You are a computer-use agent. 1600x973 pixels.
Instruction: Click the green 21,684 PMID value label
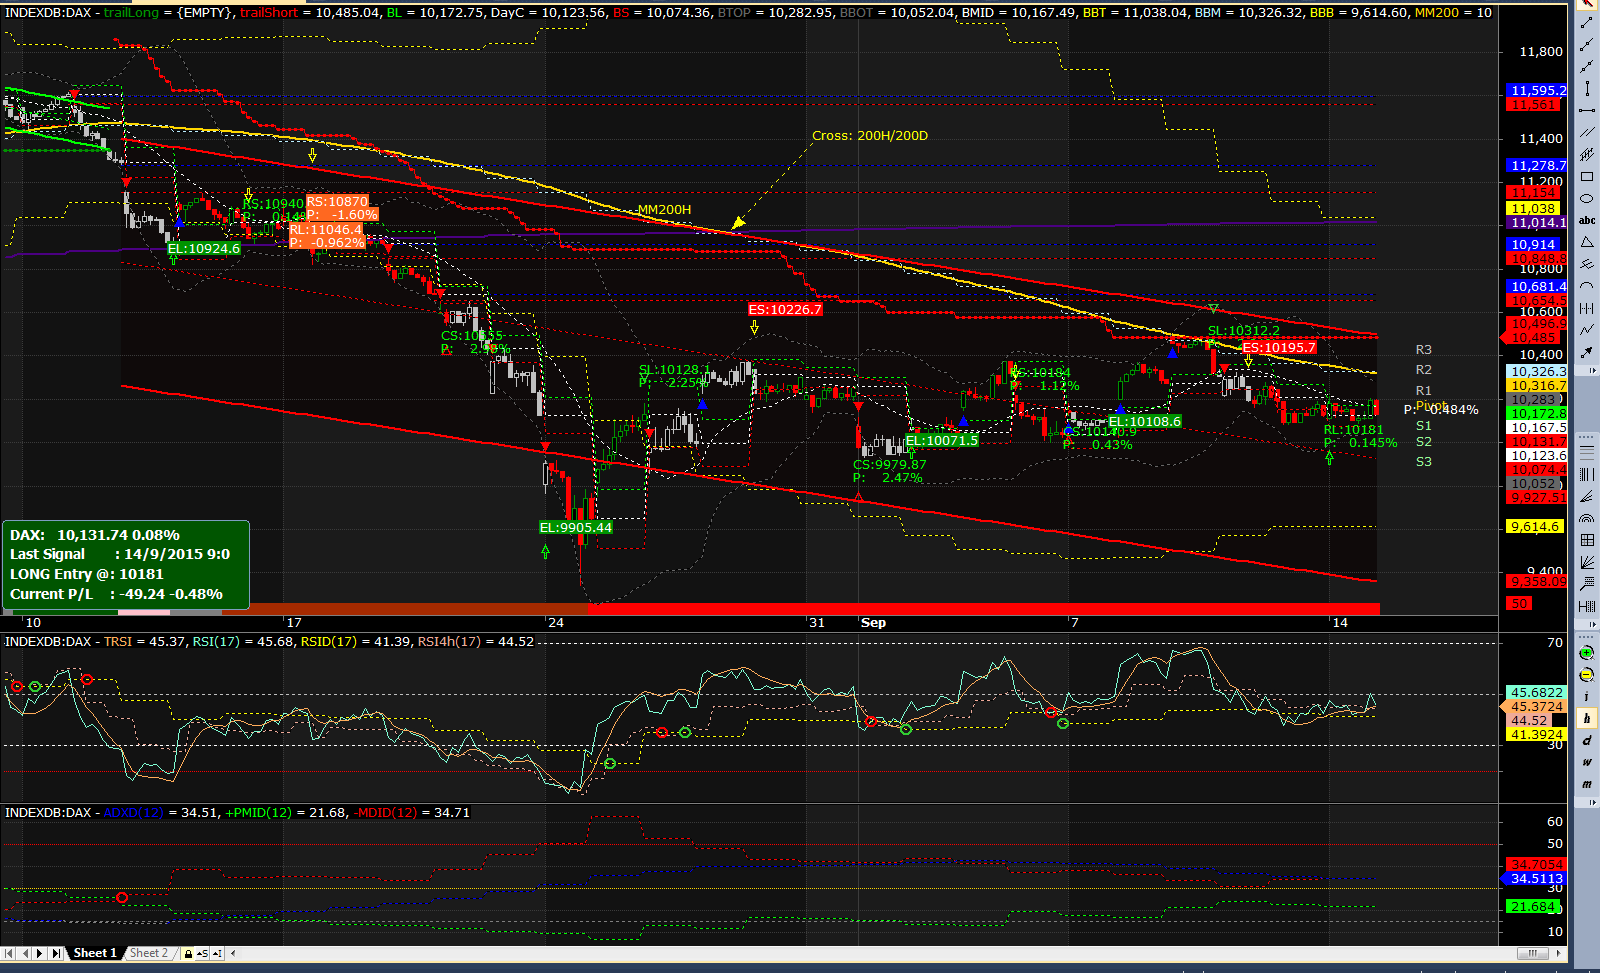pos(1533,906)
